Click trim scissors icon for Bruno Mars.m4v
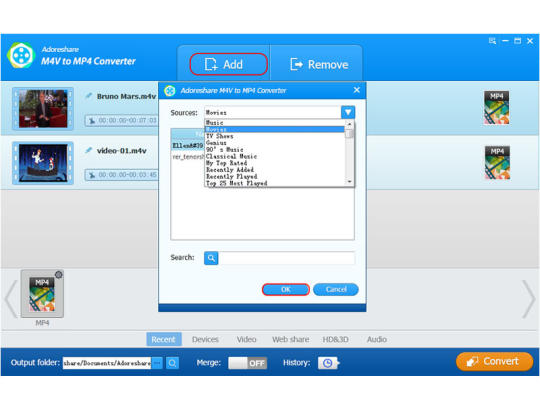The width and height of the screenshot is (540, 405). pyautogui.click(x=92, y=121)
